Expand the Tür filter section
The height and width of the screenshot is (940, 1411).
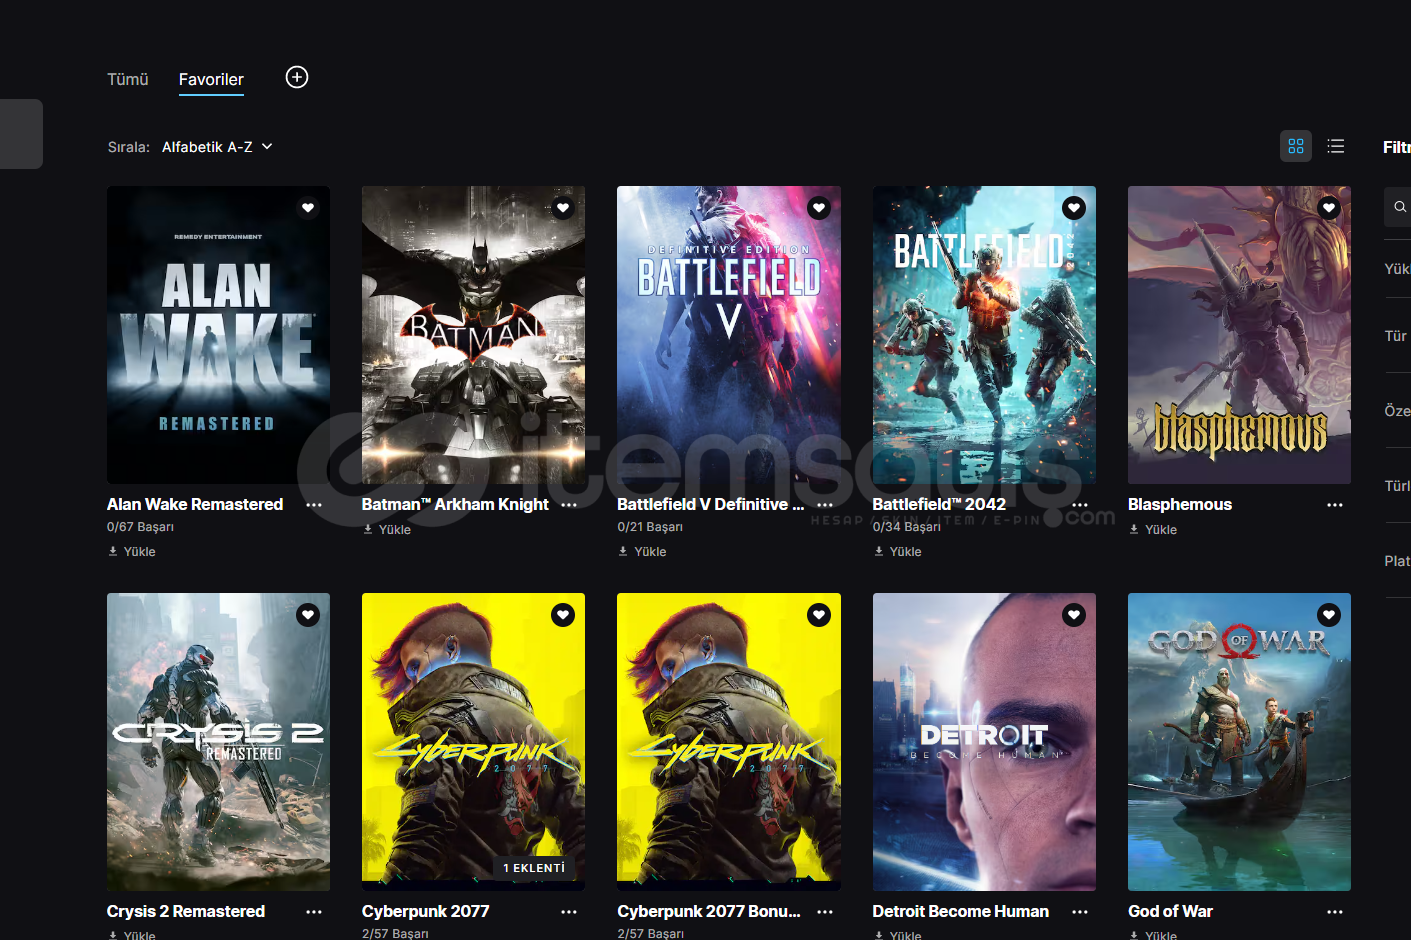[1397, 336]
